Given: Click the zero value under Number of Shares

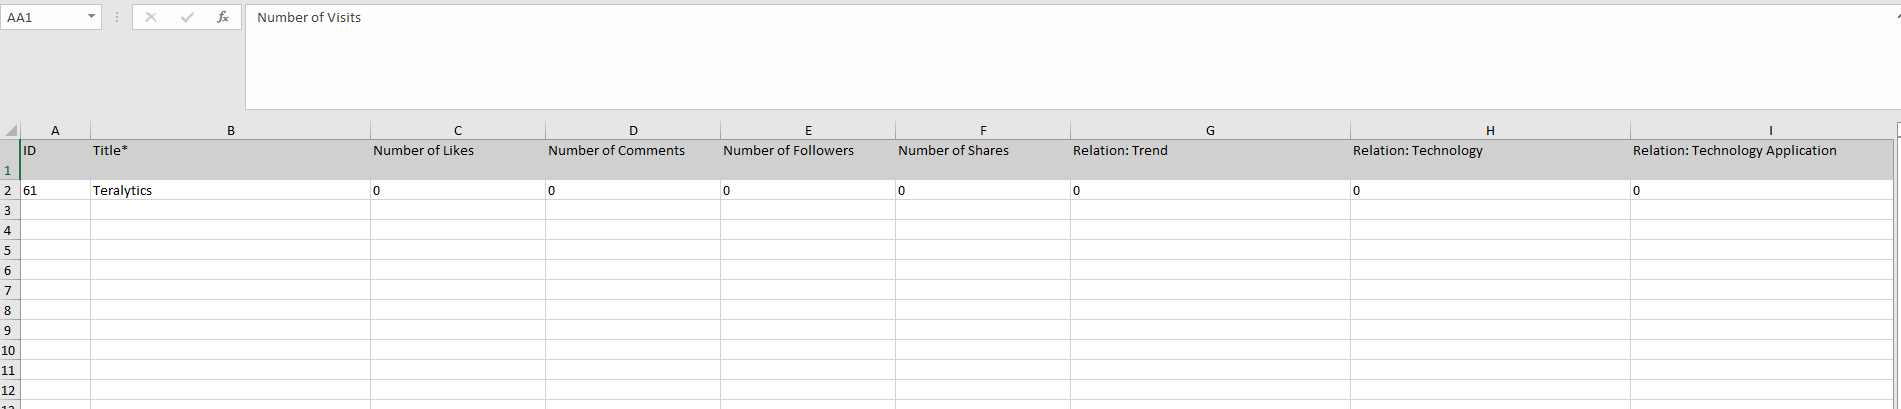Looking at the screenshot, I should click(982, 190).
